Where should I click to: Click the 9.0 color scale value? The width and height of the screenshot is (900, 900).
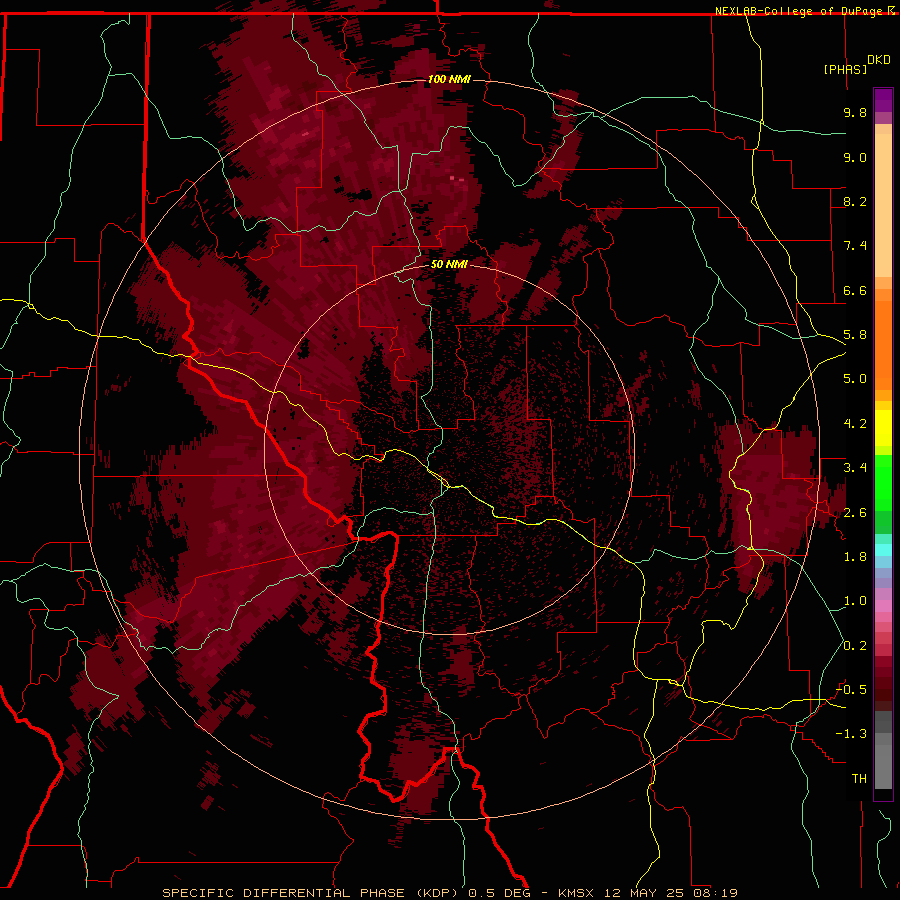(x=855, y=157)
